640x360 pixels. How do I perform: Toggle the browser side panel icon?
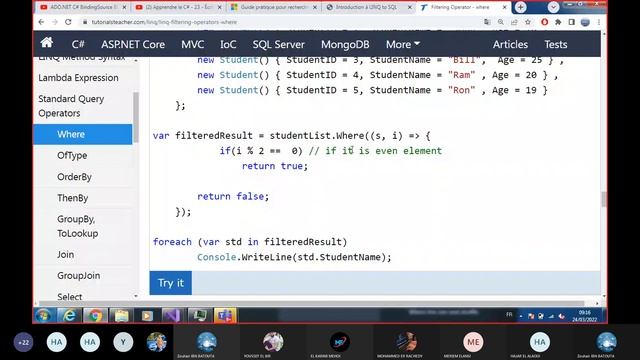click(x=571, y=22)
